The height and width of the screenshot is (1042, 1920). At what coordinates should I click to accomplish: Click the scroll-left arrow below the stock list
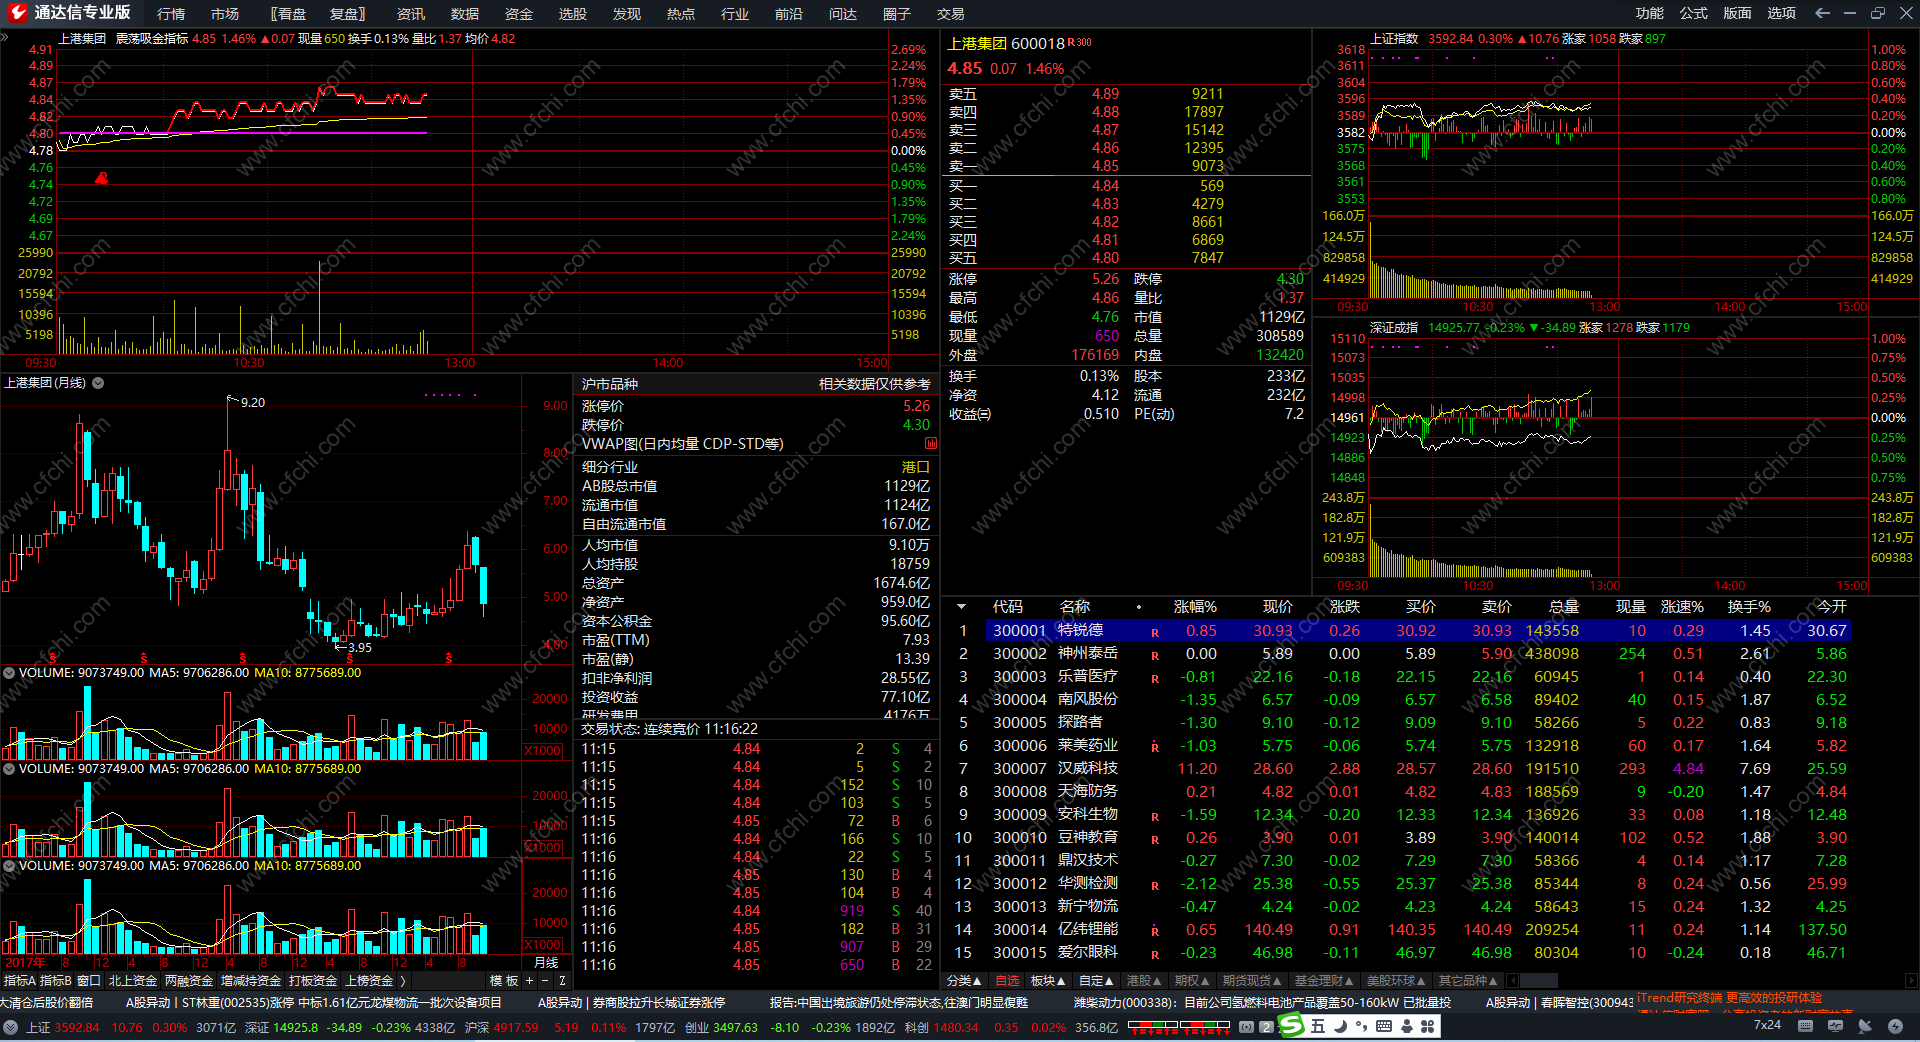[1512, 981]
